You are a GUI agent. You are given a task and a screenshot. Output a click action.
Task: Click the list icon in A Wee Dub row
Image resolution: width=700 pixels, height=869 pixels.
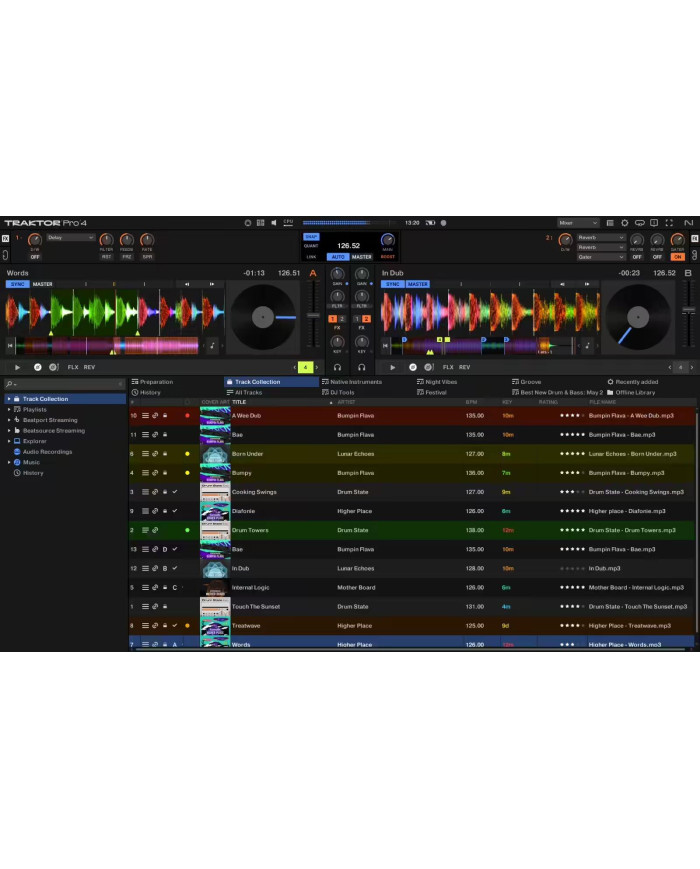145,415
